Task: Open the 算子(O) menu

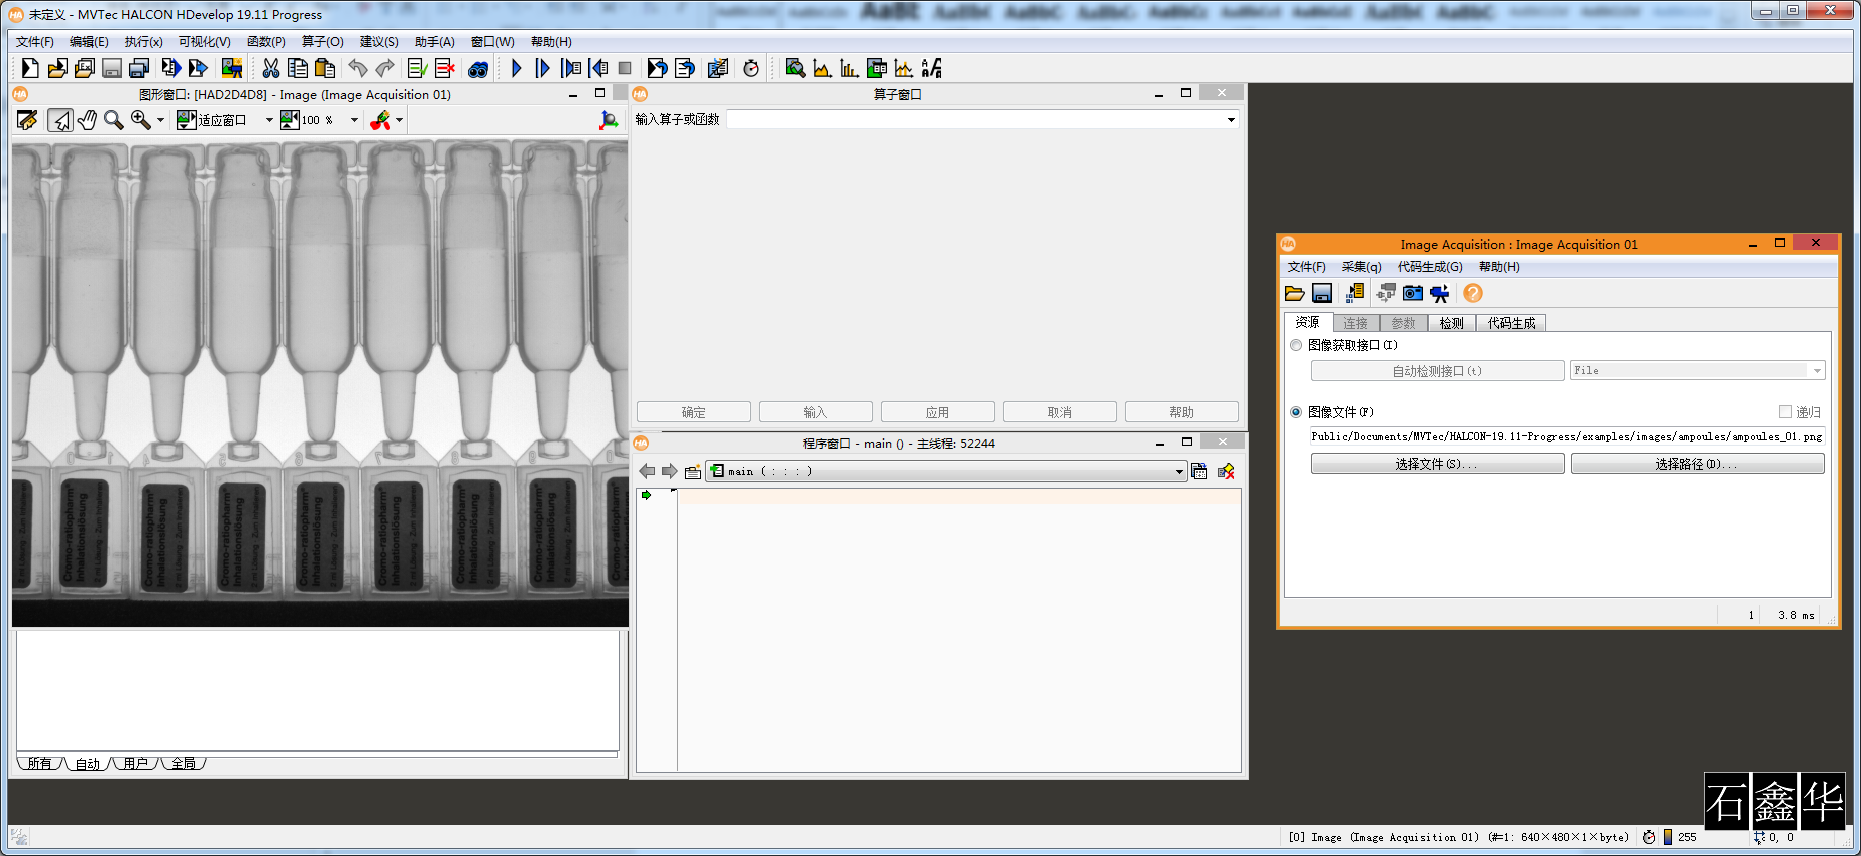Action: point(322,42)
